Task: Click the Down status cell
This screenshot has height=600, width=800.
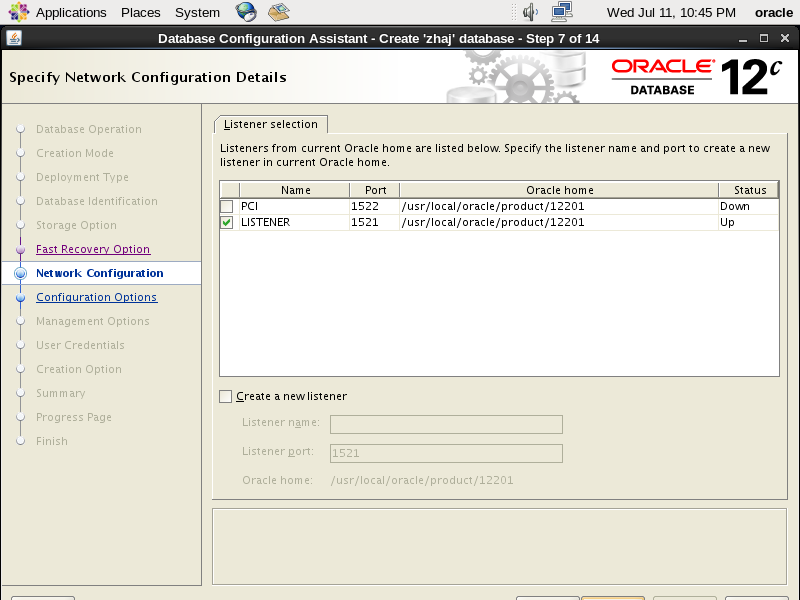Action: tap(748, 206)
